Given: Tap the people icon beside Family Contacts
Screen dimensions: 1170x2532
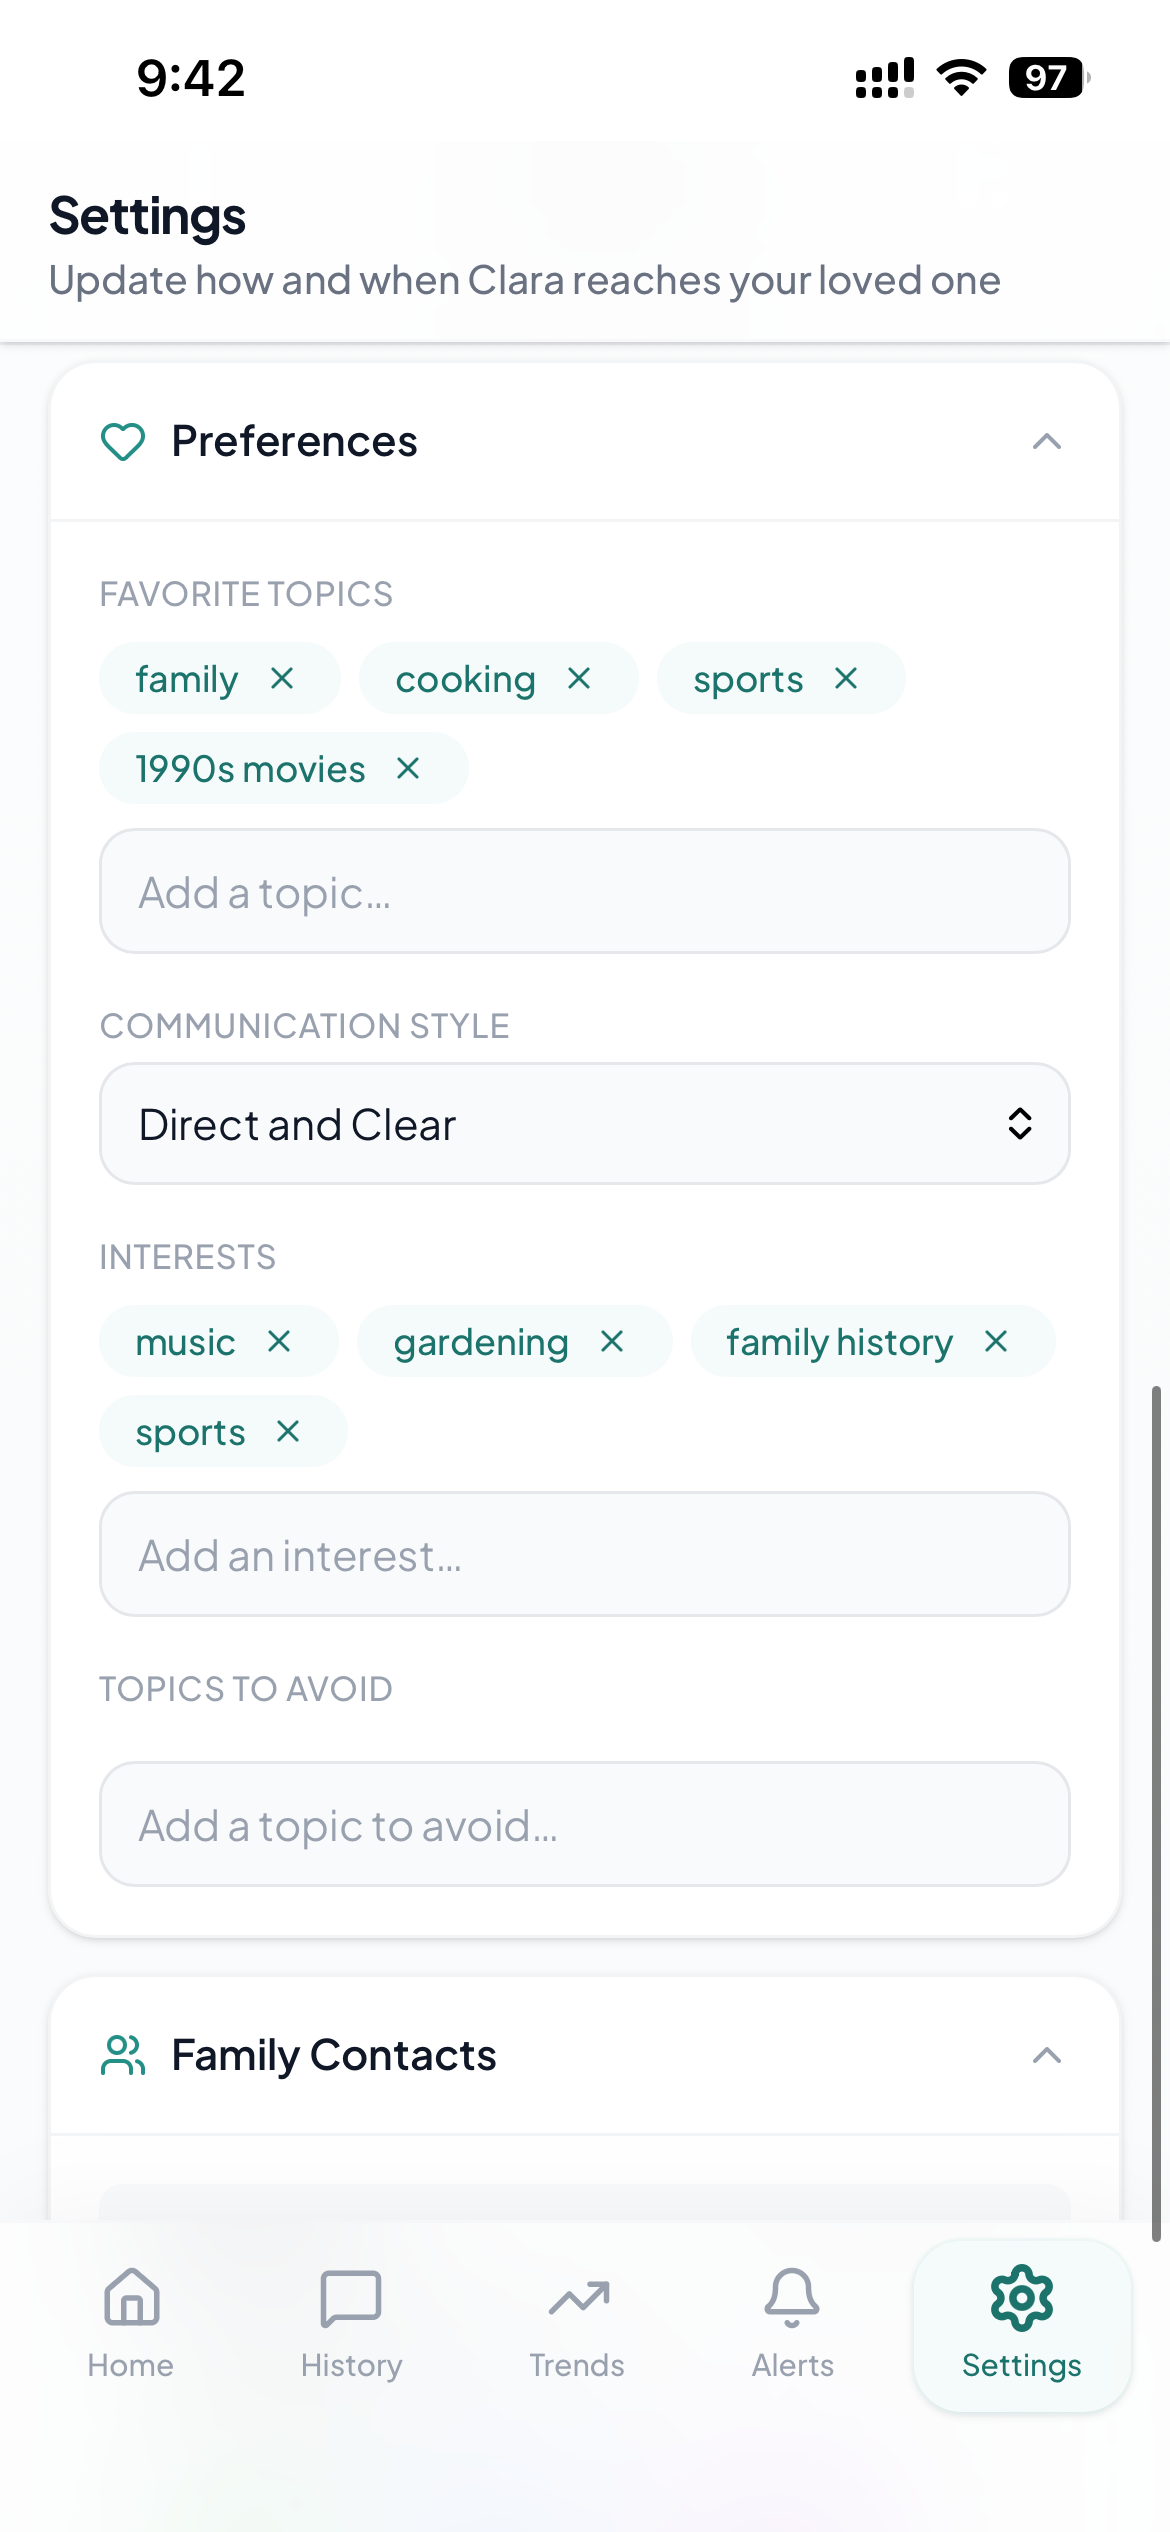Looking at the screenshot, I should (x=123, y=2056).
